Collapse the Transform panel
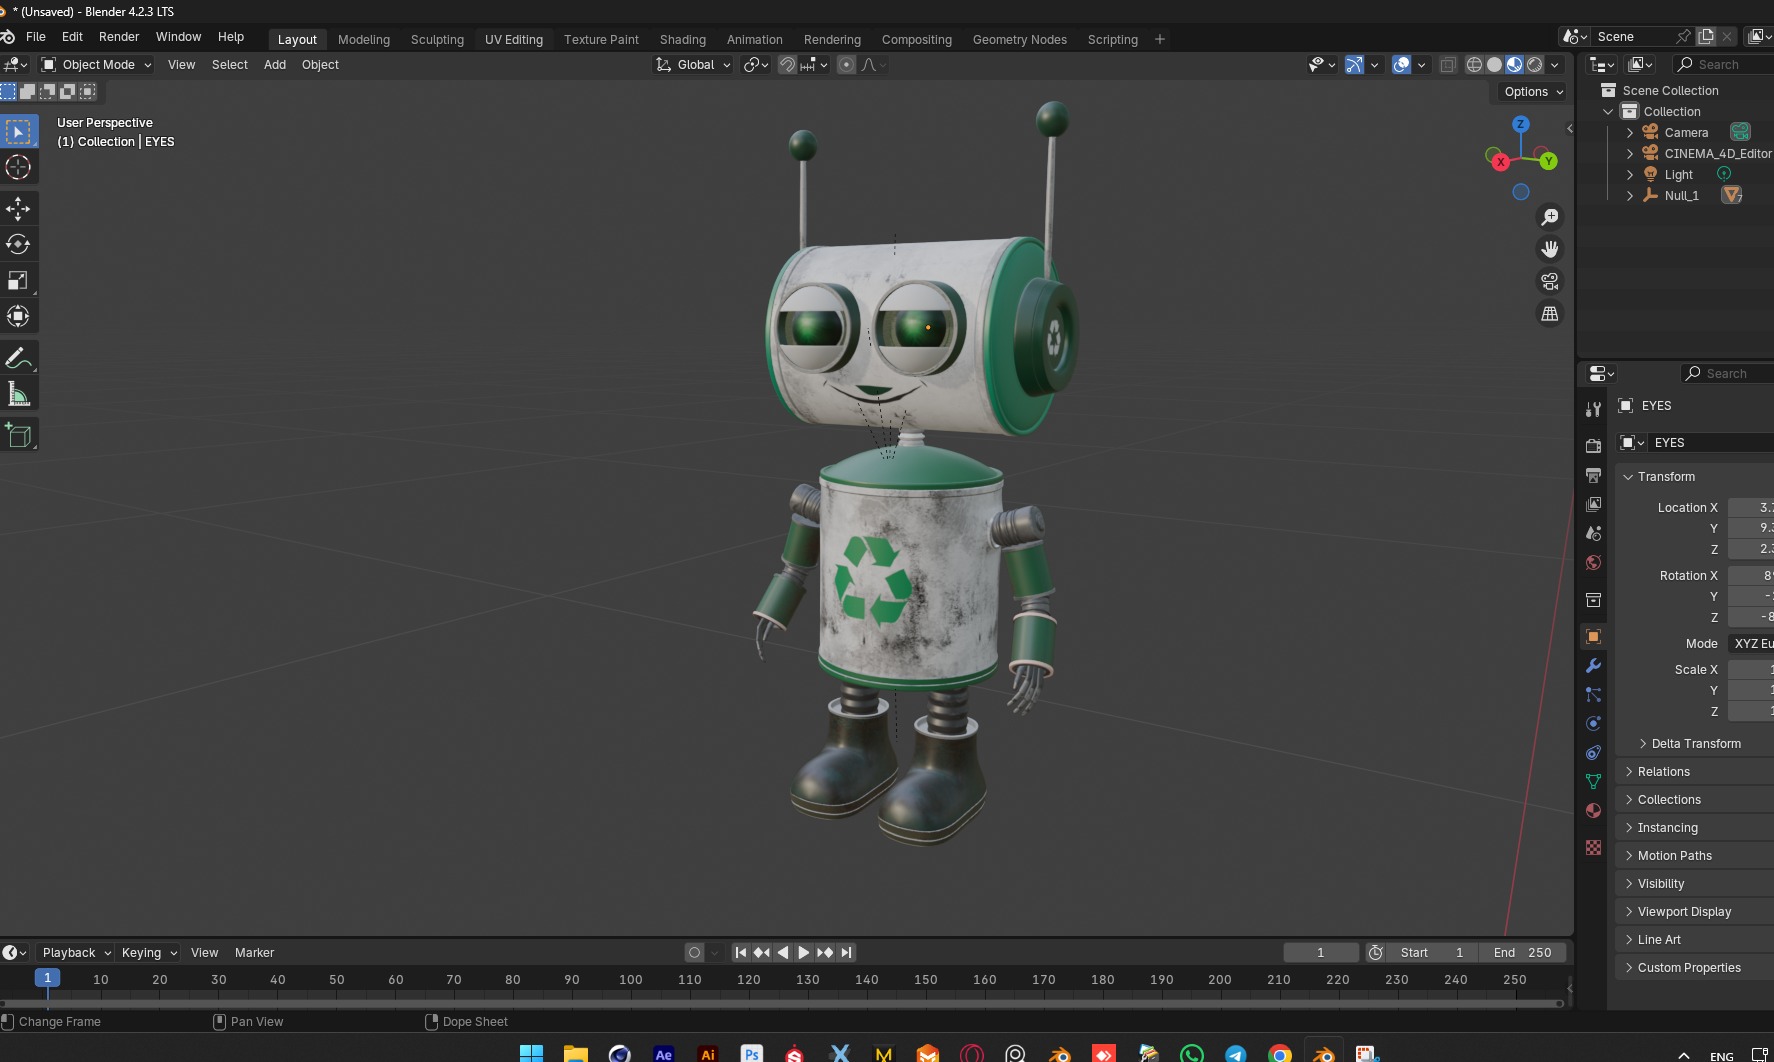 pyautogui.click(x=1628, y=476)
